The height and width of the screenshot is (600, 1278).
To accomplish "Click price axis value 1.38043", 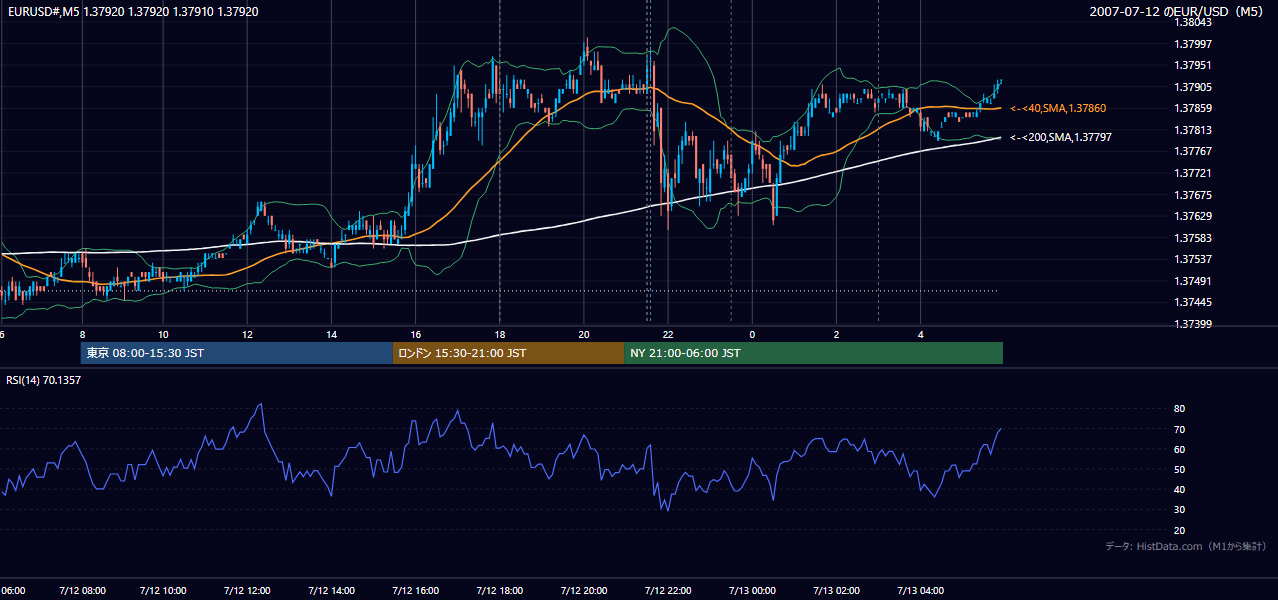I will pos(1193,22).
